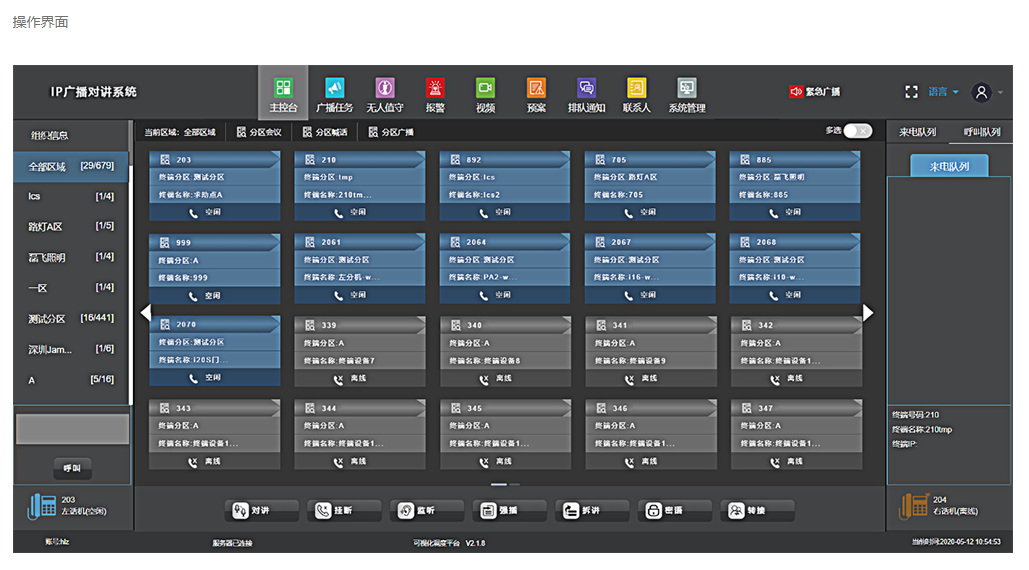Open the 联系人 contacts module
Screen dimensions: 1029x570
click(636, 94)
